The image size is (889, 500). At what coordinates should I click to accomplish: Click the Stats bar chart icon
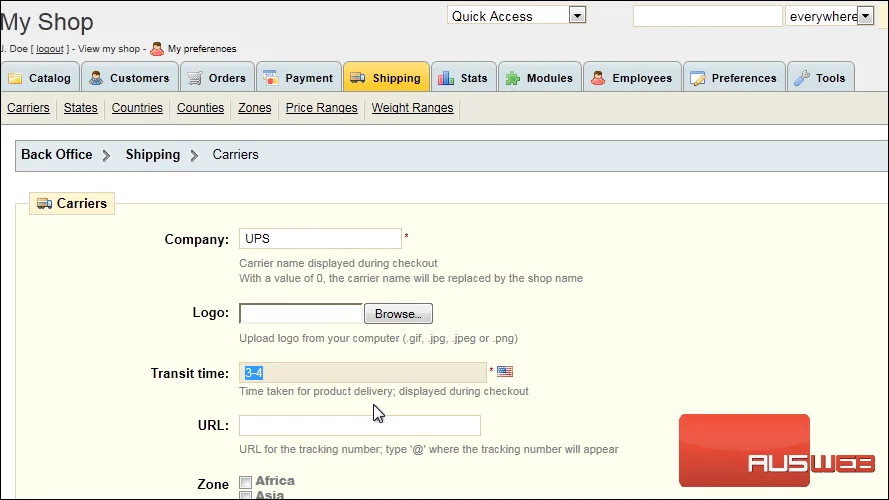(x=446, y=78)
